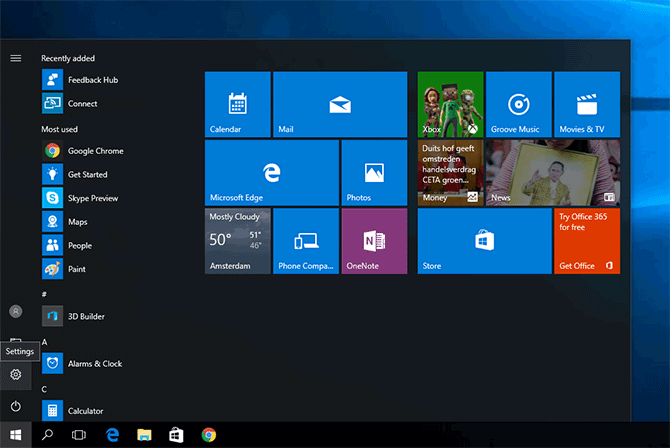Click the Get Office tile
The height and width of the screenshot is (448, 670).
(587, 241)
